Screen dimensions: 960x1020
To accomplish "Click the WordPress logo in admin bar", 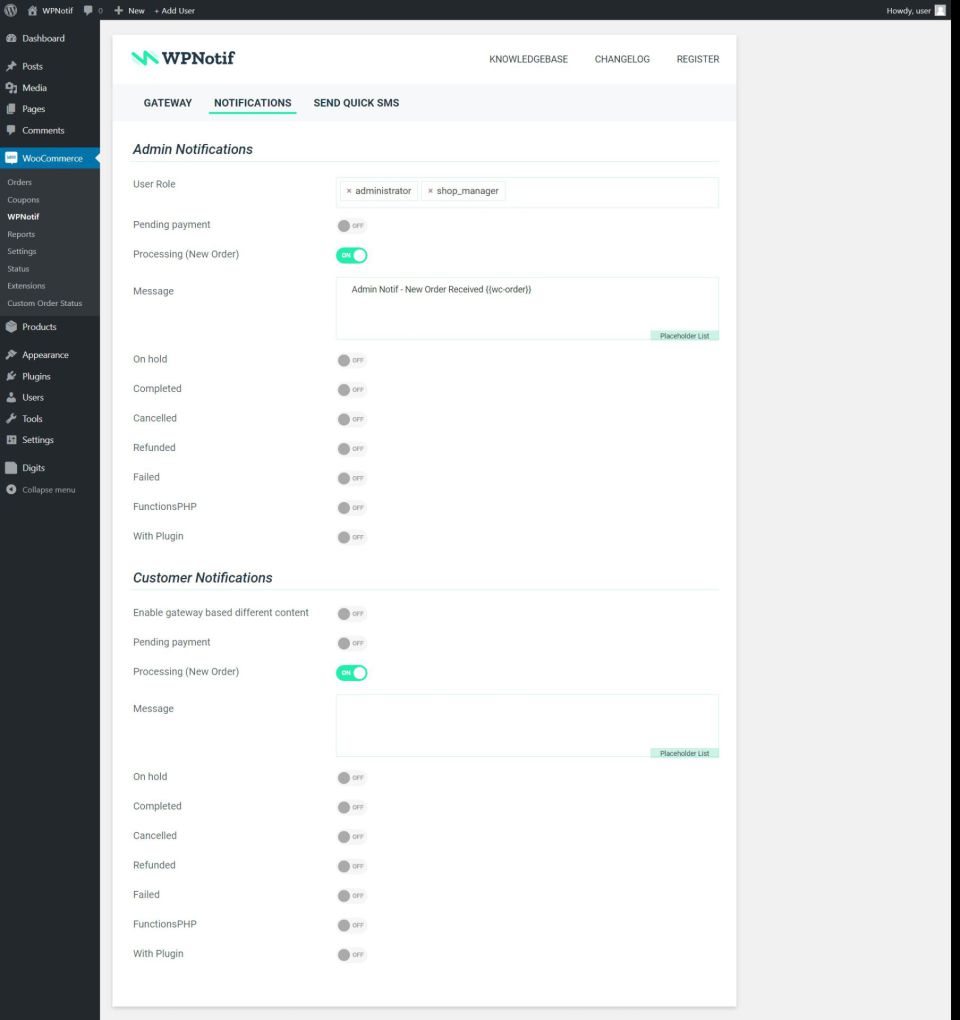I will pyautogui.click(x=11, y=10).
